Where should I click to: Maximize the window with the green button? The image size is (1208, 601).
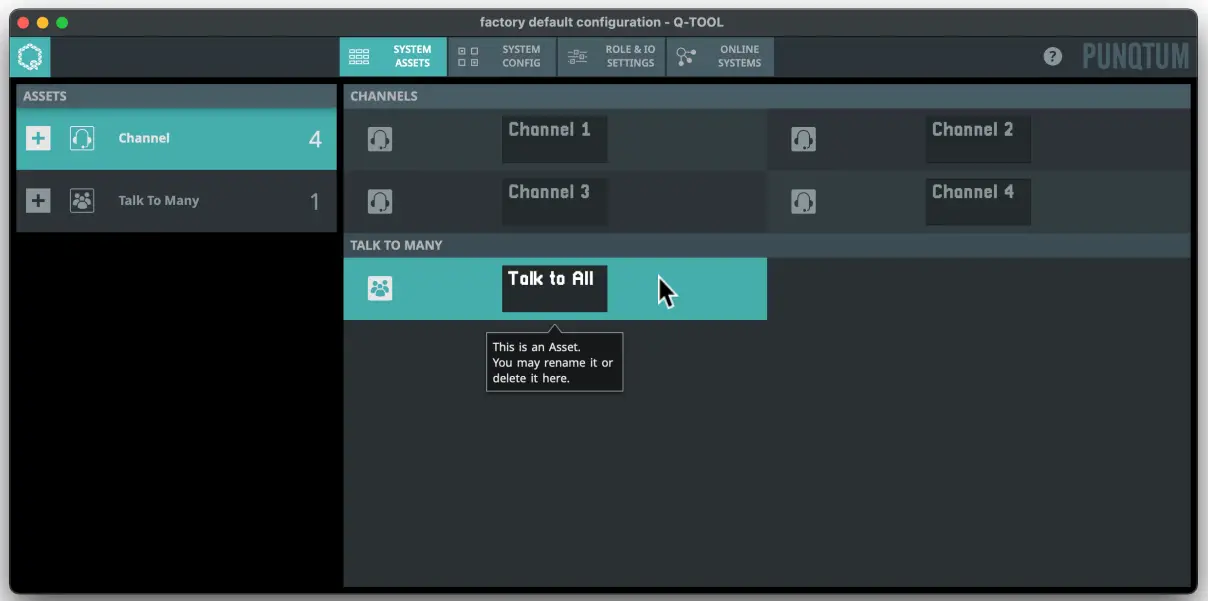click(62, 22)
